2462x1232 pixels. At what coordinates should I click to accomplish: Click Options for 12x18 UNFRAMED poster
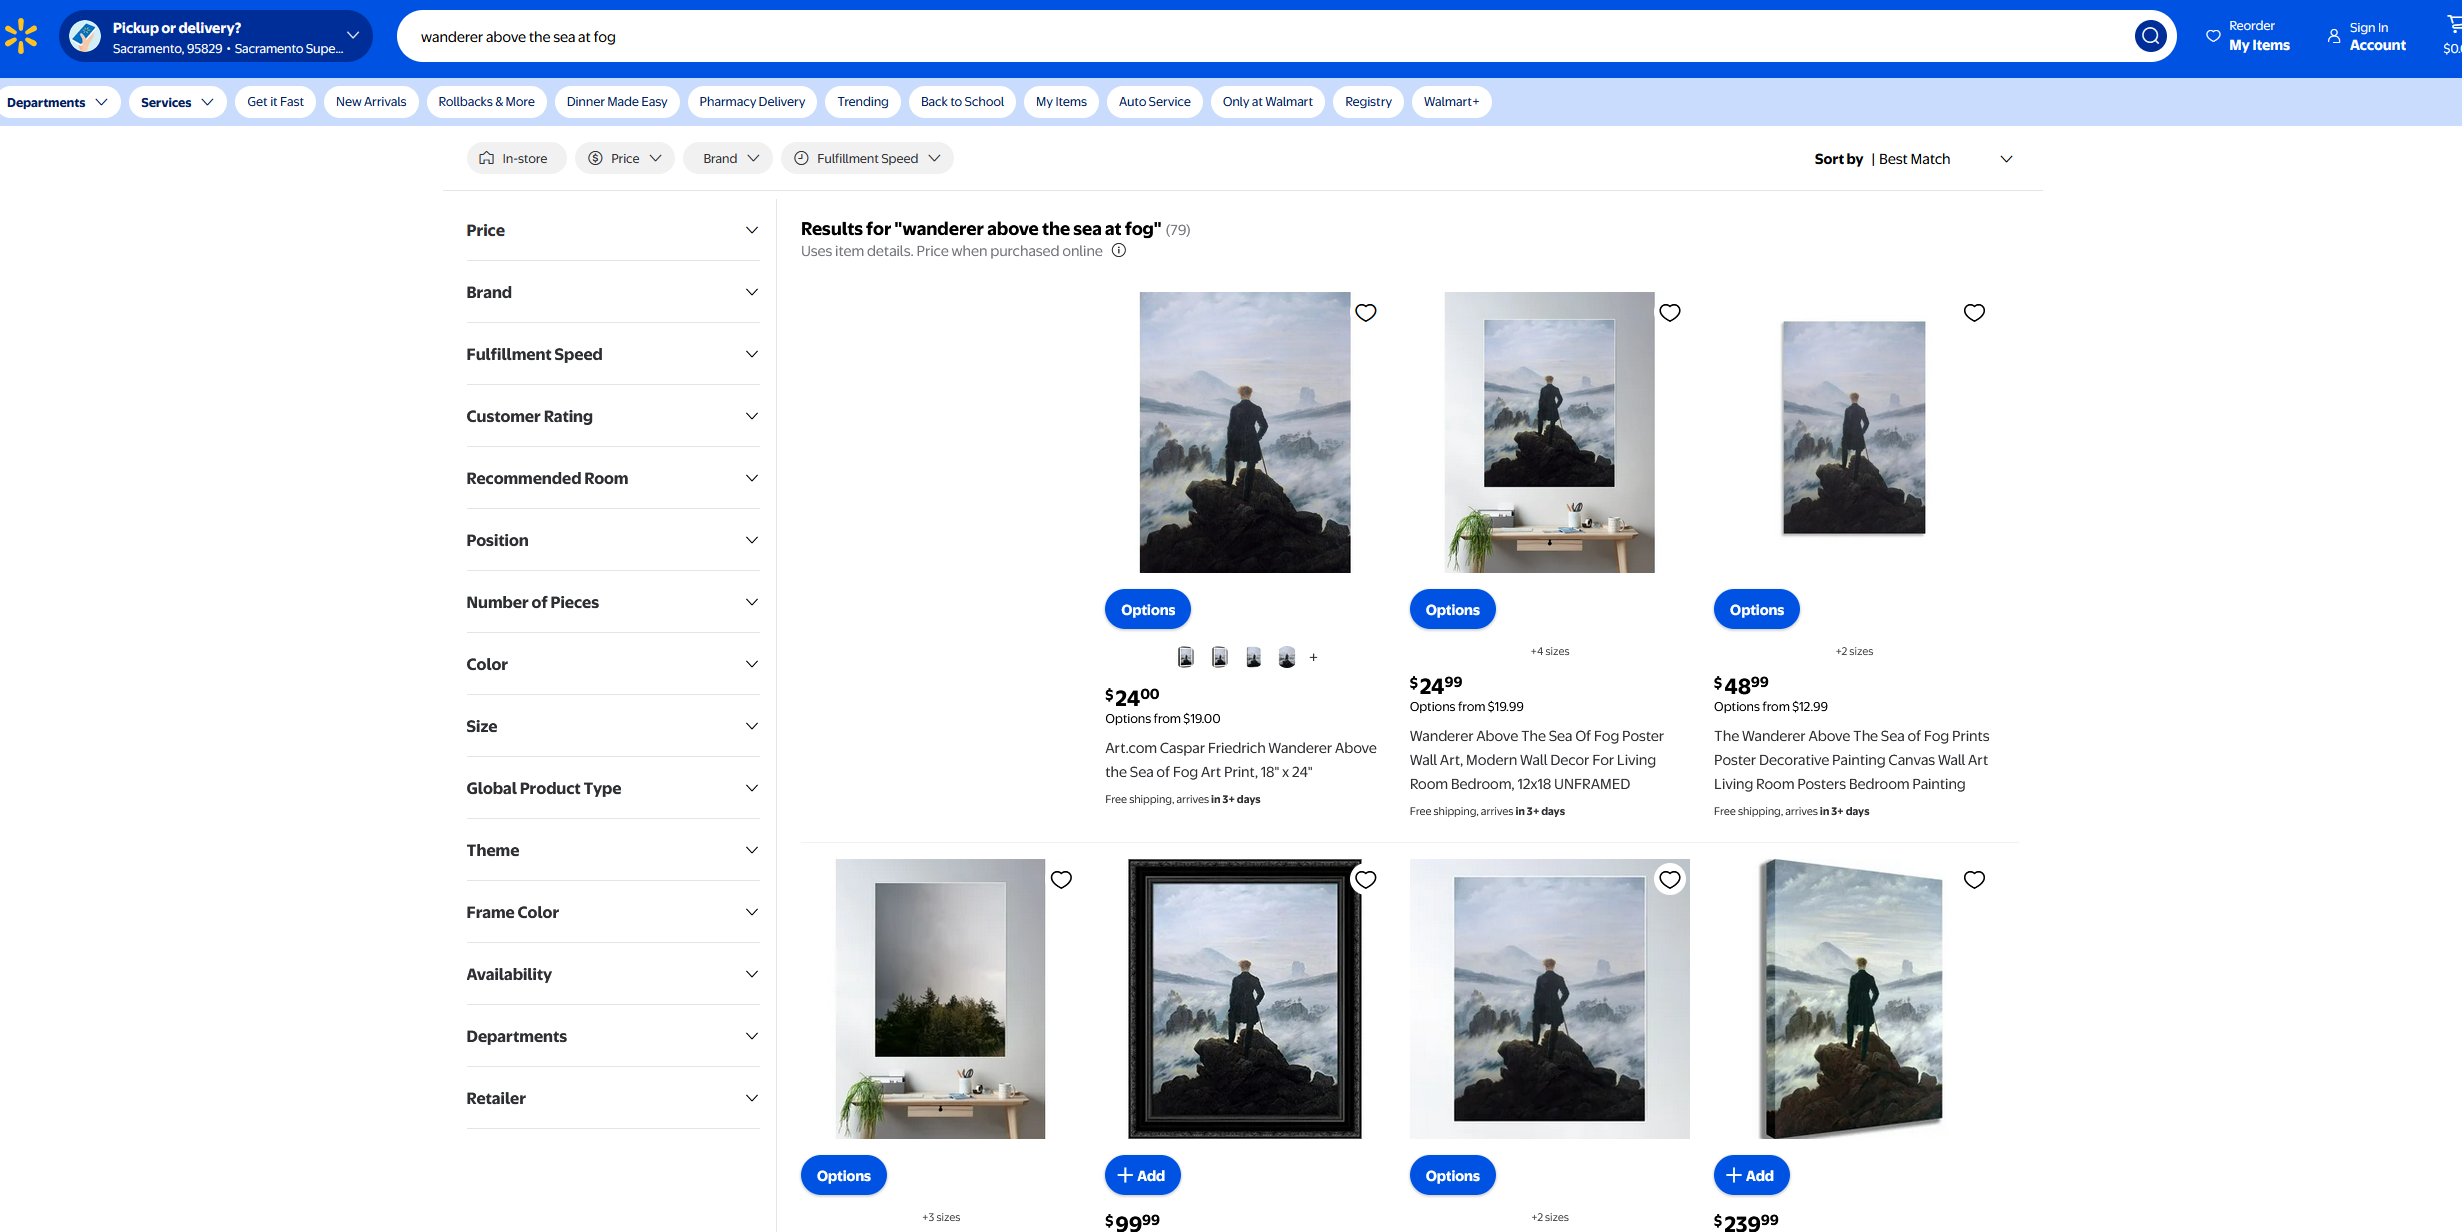1452,609
